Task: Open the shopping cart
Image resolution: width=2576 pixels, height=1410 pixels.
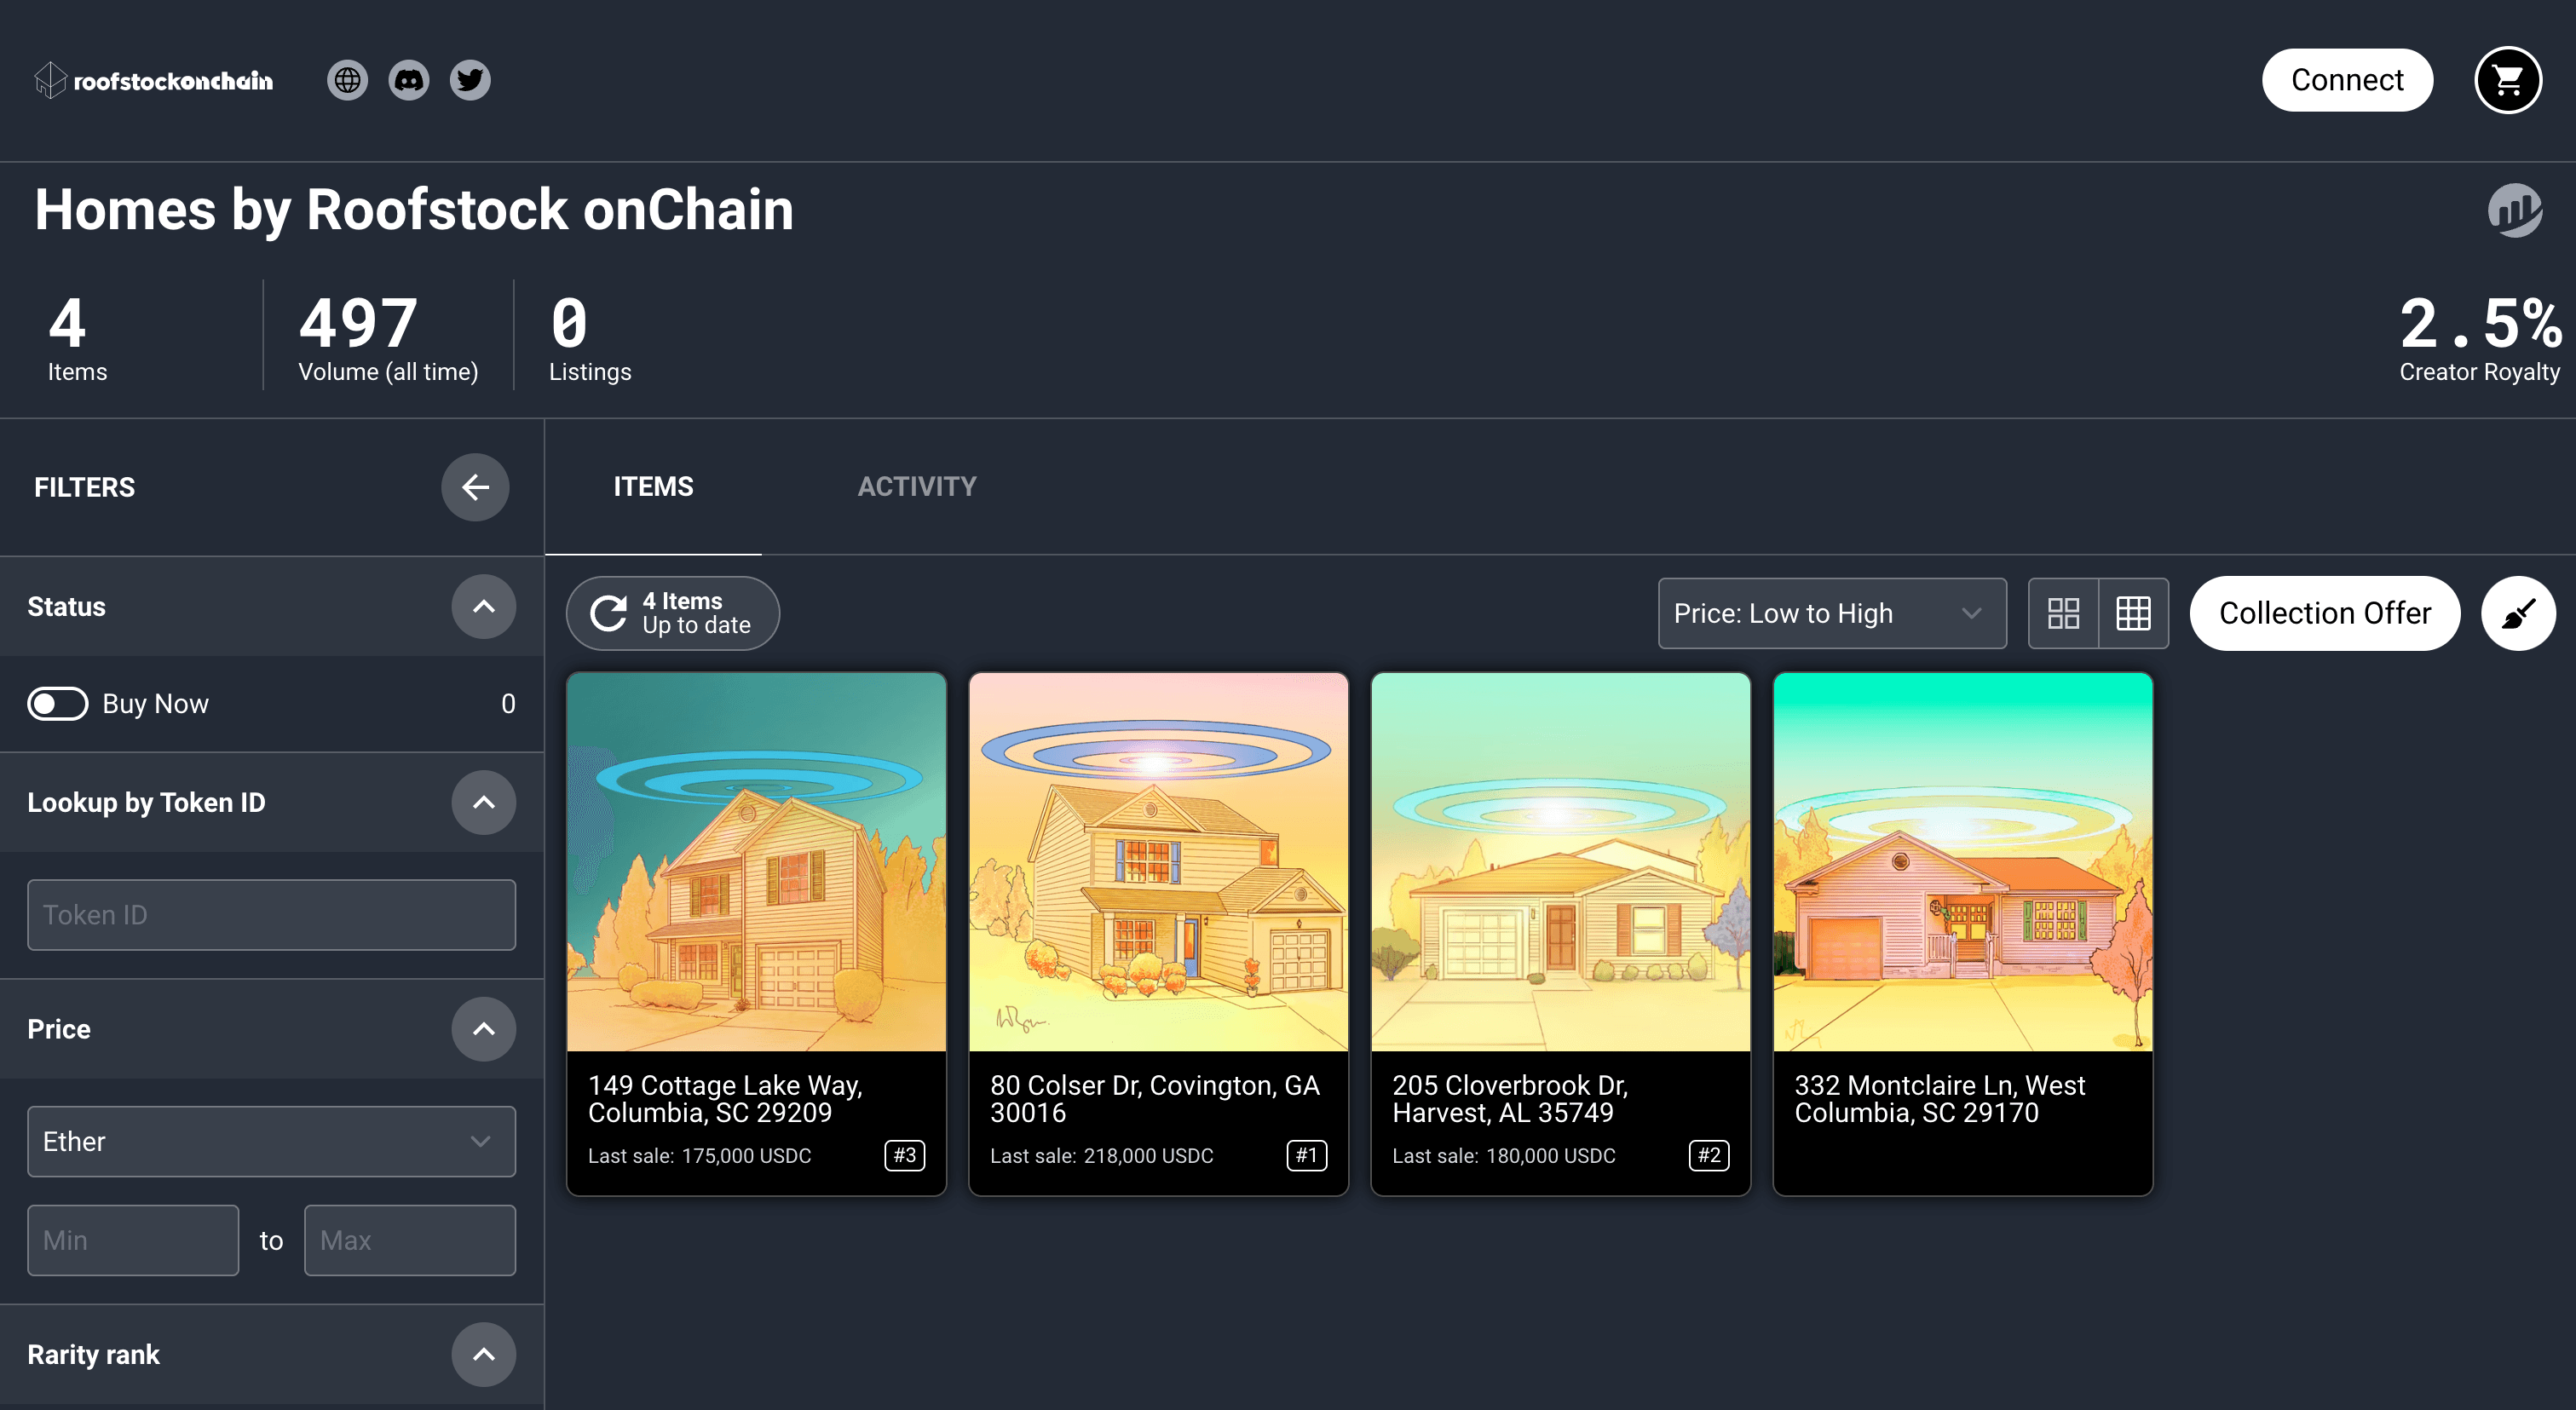Action: 2507,80
